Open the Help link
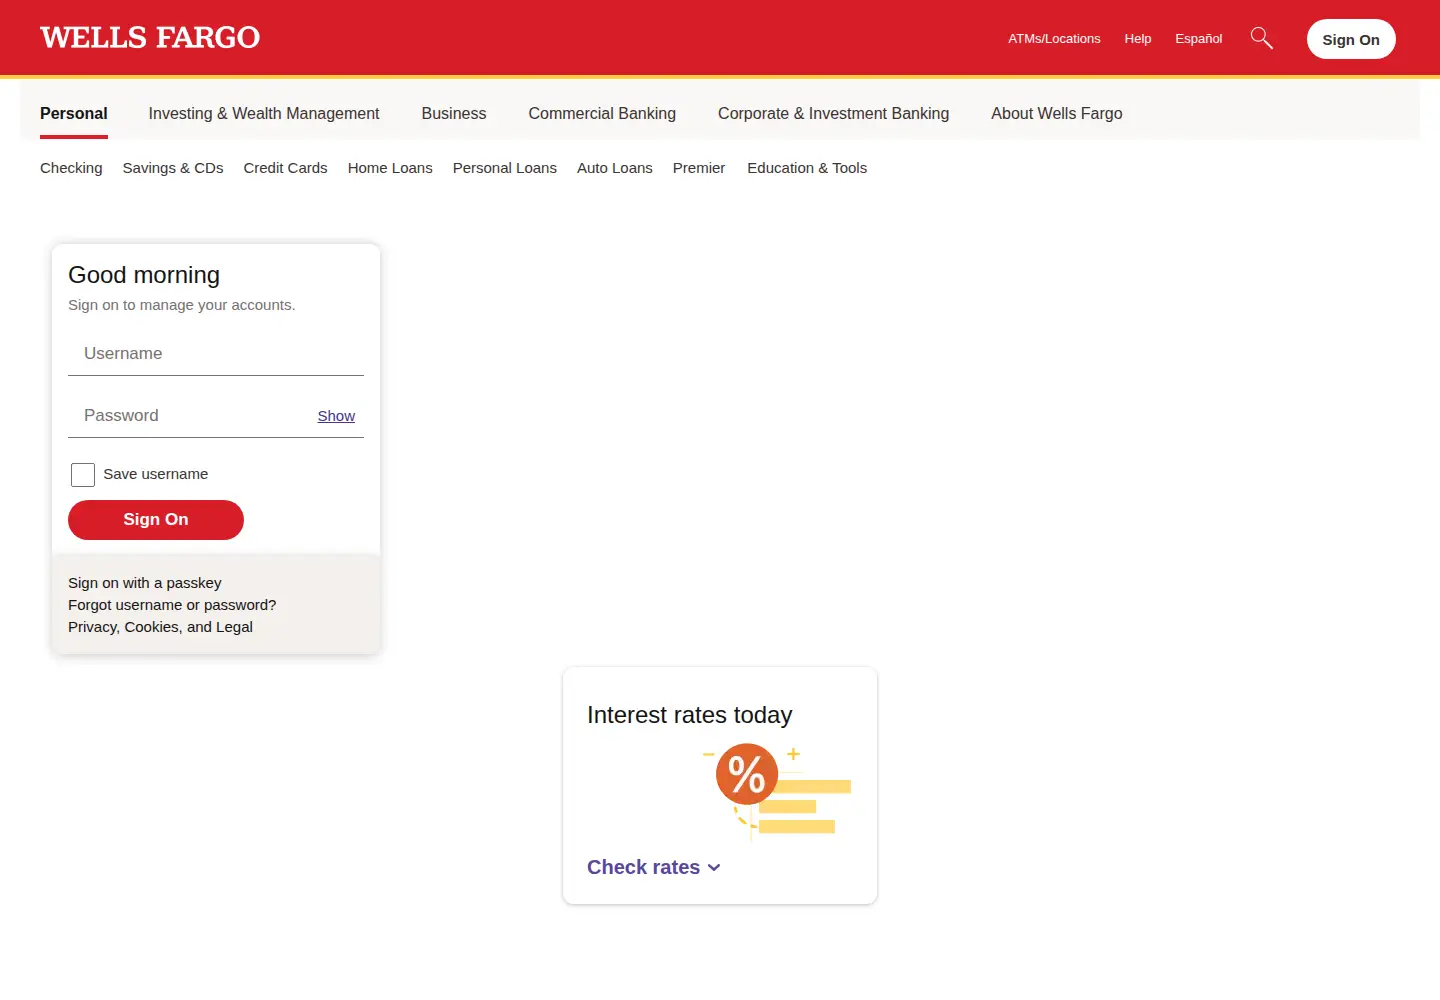Image resolution: width=1440 pixels, height=1000 pixels. (1138, 39)
